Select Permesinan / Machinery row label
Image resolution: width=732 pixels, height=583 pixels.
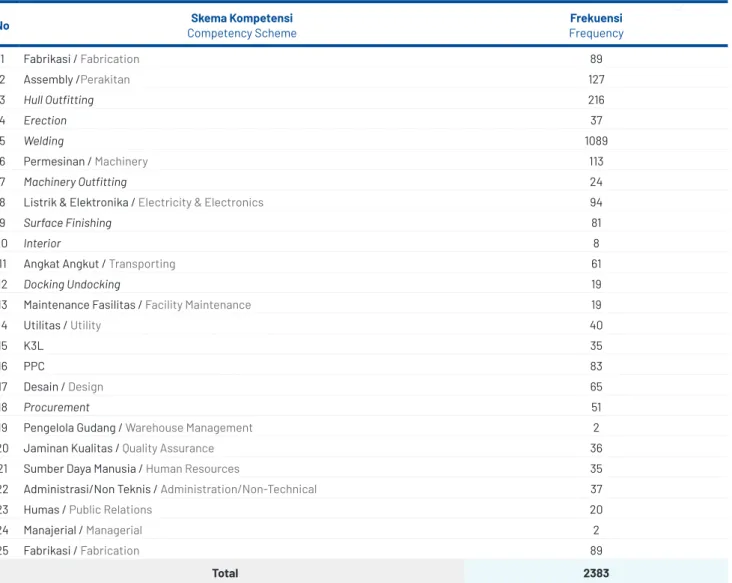[86, 162]
